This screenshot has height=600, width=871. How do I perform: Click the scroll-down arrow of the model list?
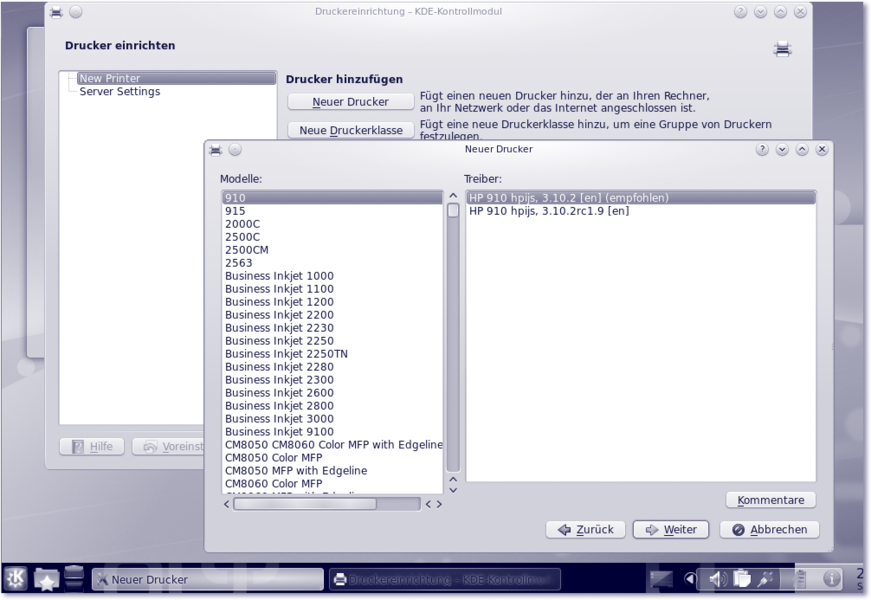point(453,489)
